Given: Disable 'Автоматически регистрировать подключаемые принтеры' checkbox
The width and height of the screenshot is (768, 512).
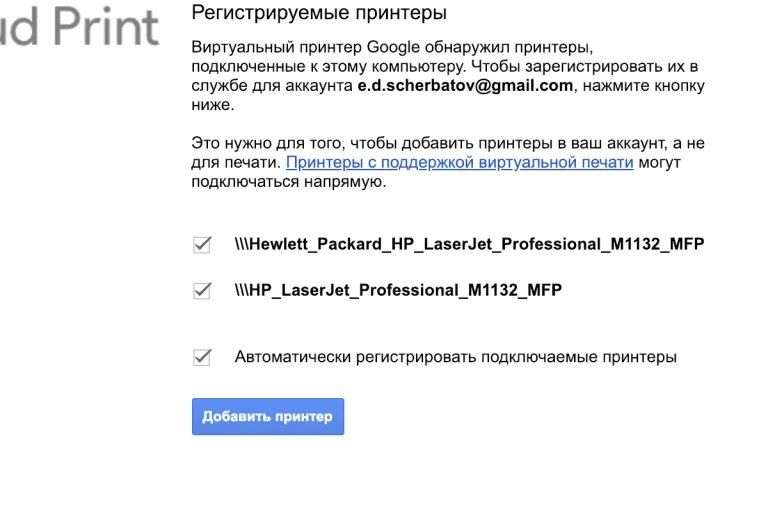Looking at the screenshot, I should pos(202,357).
